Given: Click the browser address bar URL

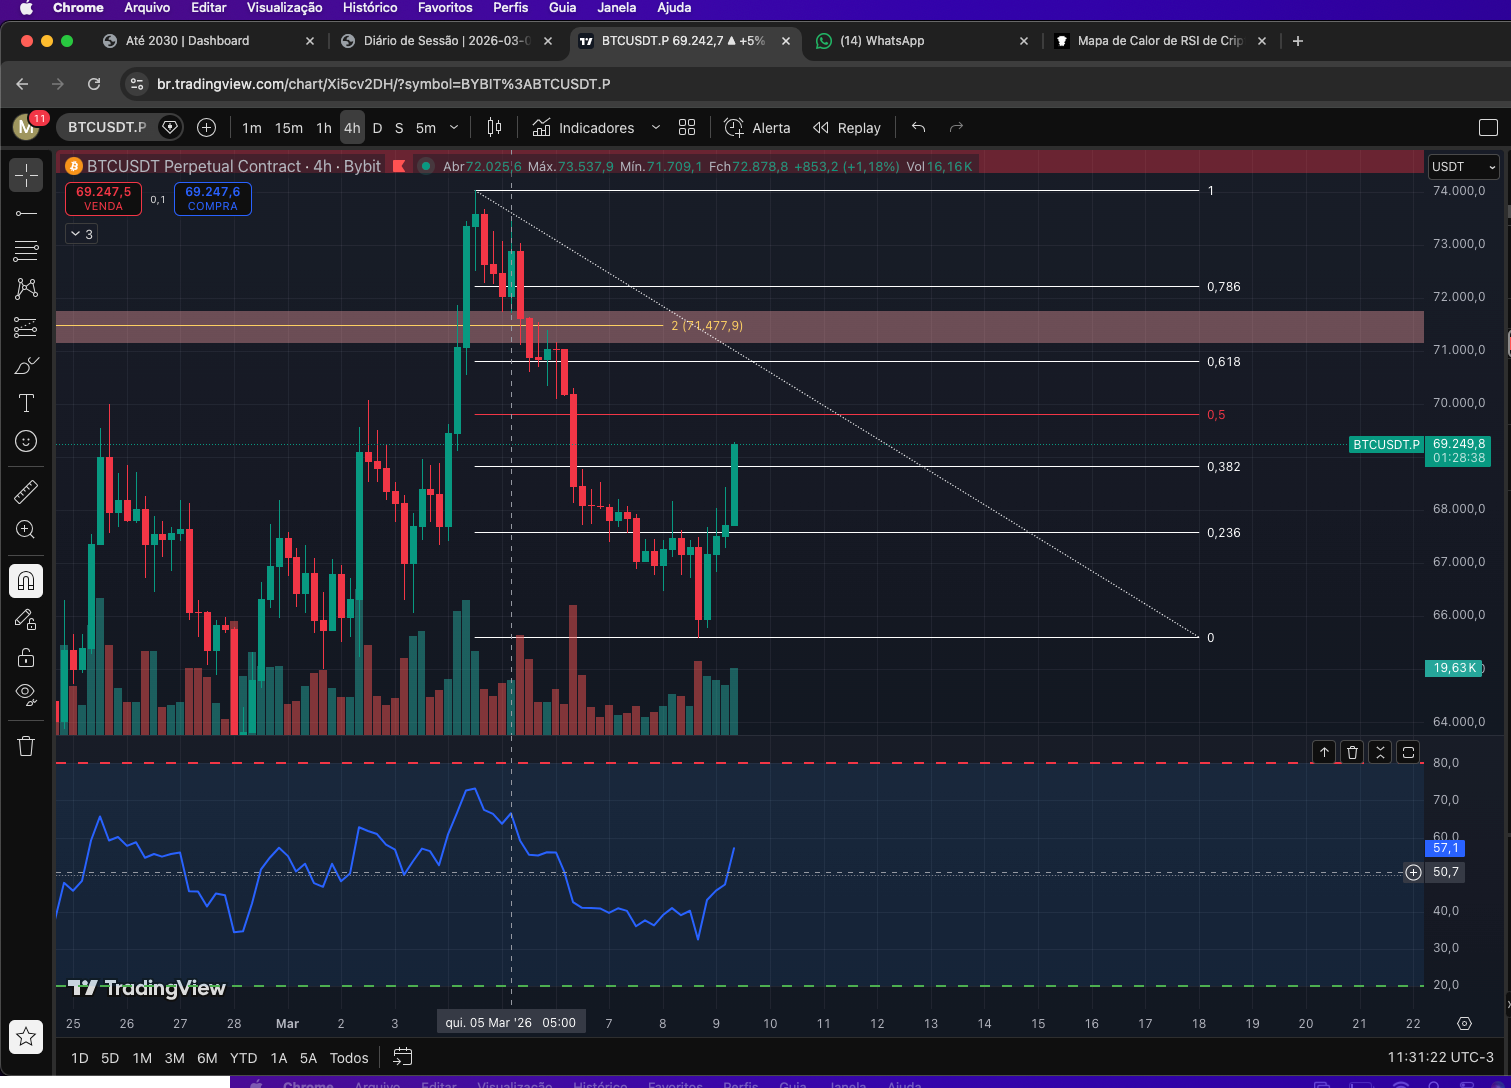Looking at the screenshot, I should point(383,84).
